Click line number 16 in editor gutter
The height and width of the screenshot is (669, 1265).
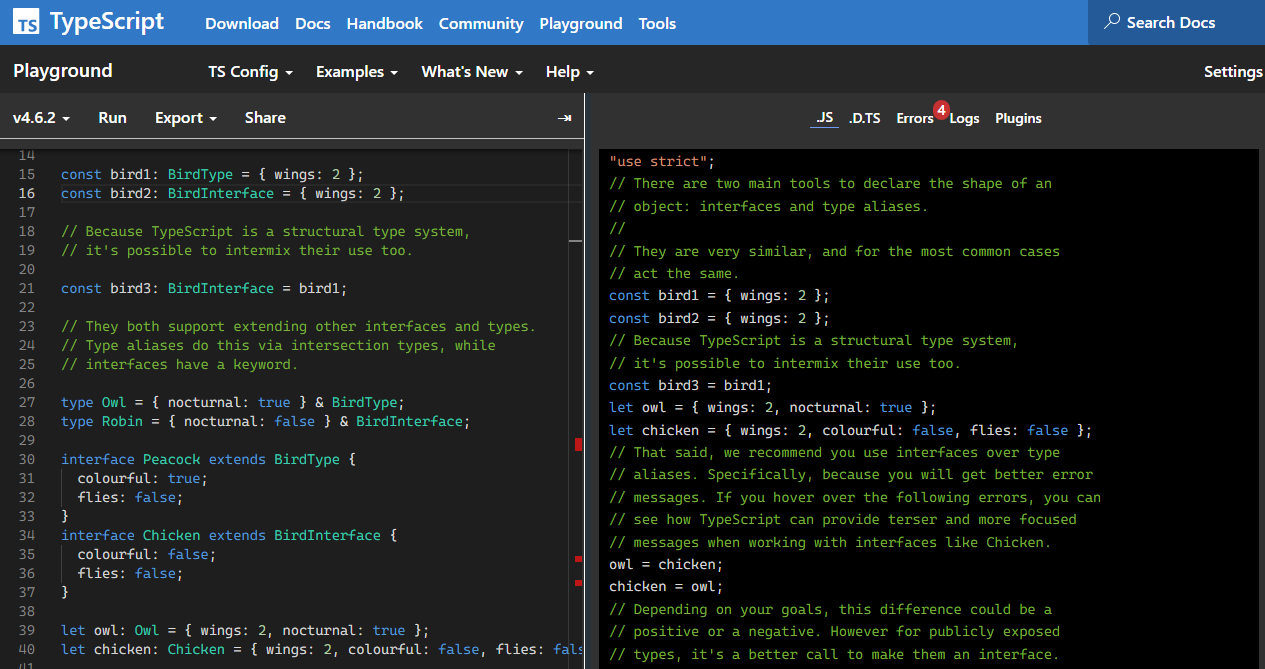pyautogui.click(x=26, y=193)
